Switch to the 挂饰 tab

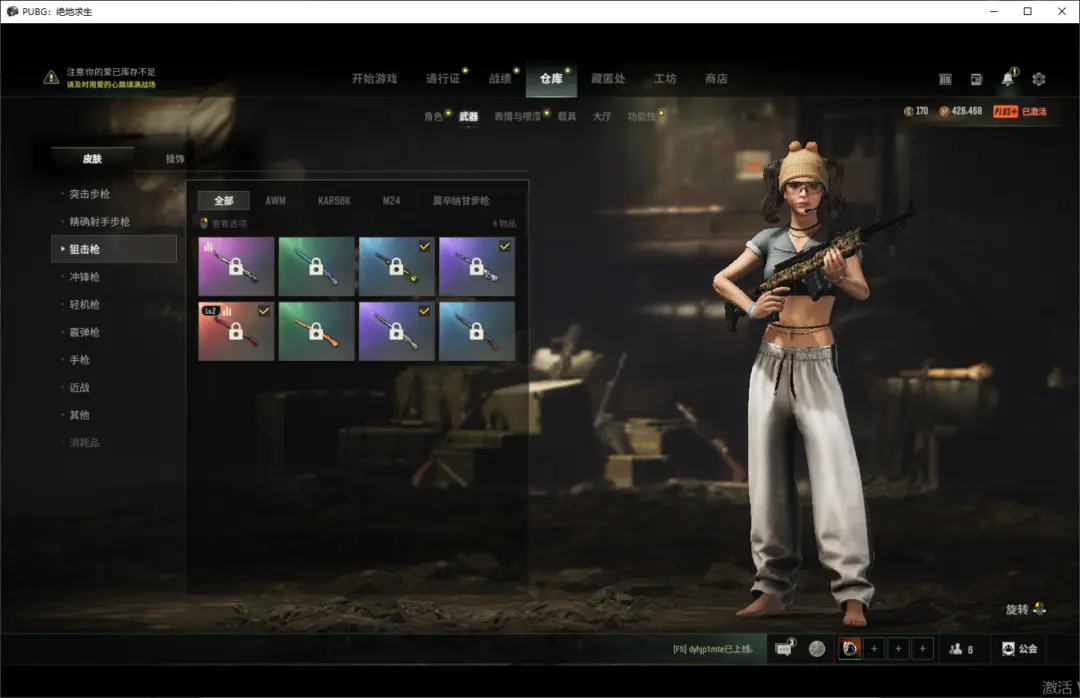[175, 158]
